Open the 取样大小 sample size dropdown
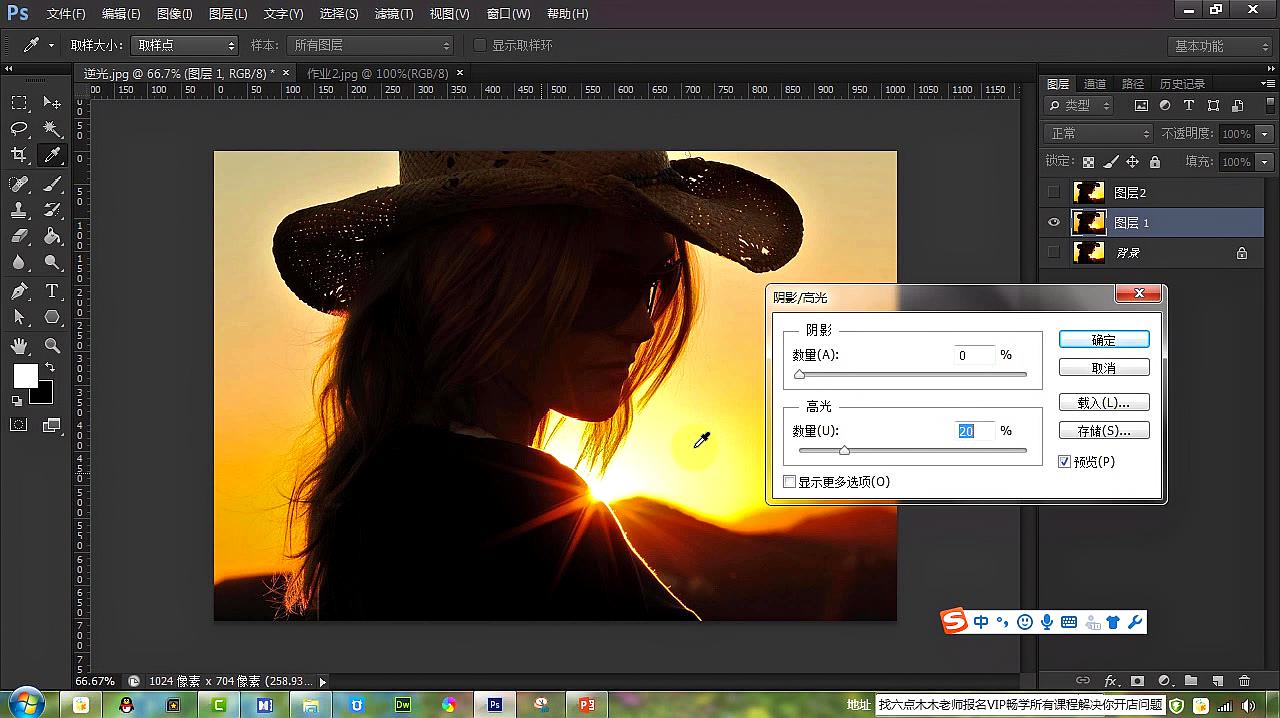Viewport: 1280px width, 718px height. pyautogui.click(x=186, y=46)
